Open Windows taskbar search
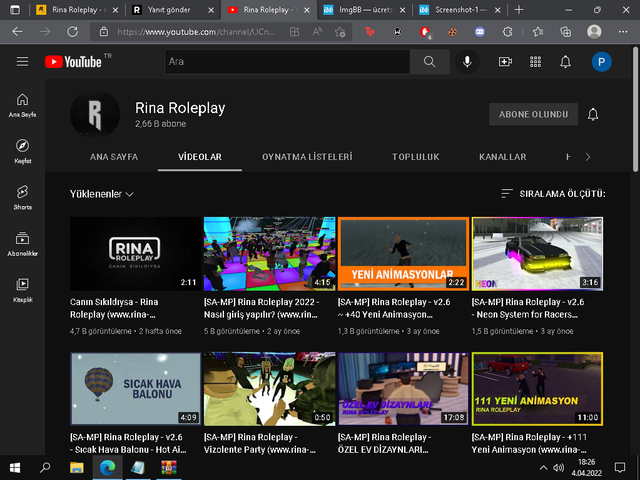This screenshot has width=640, height=480. point(45,468)
